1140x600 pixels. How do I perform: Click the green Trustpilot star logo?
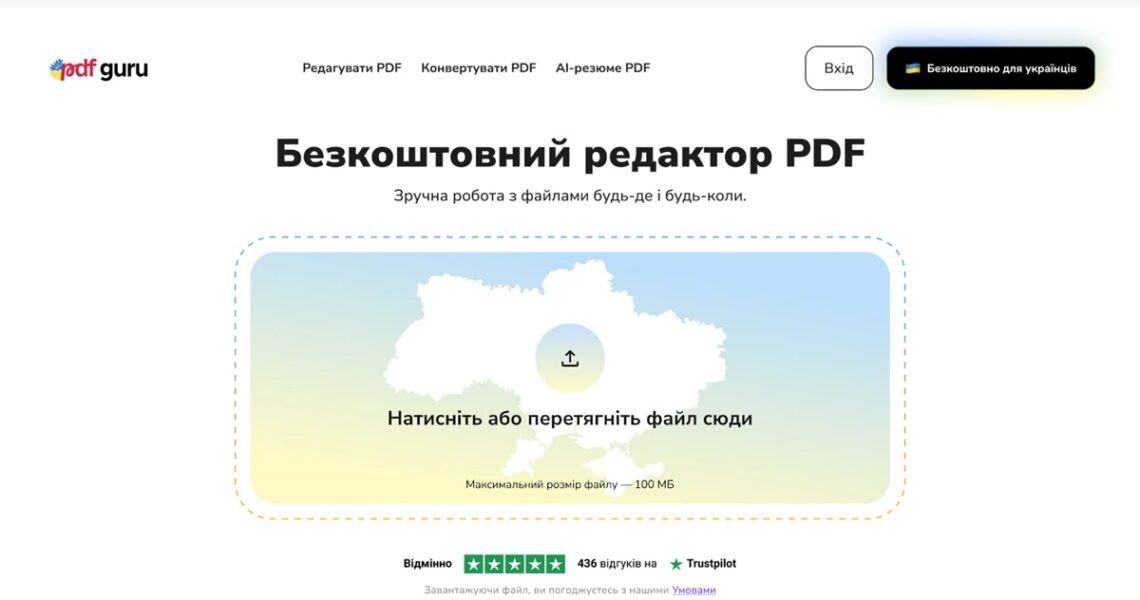tap(676, 564)
